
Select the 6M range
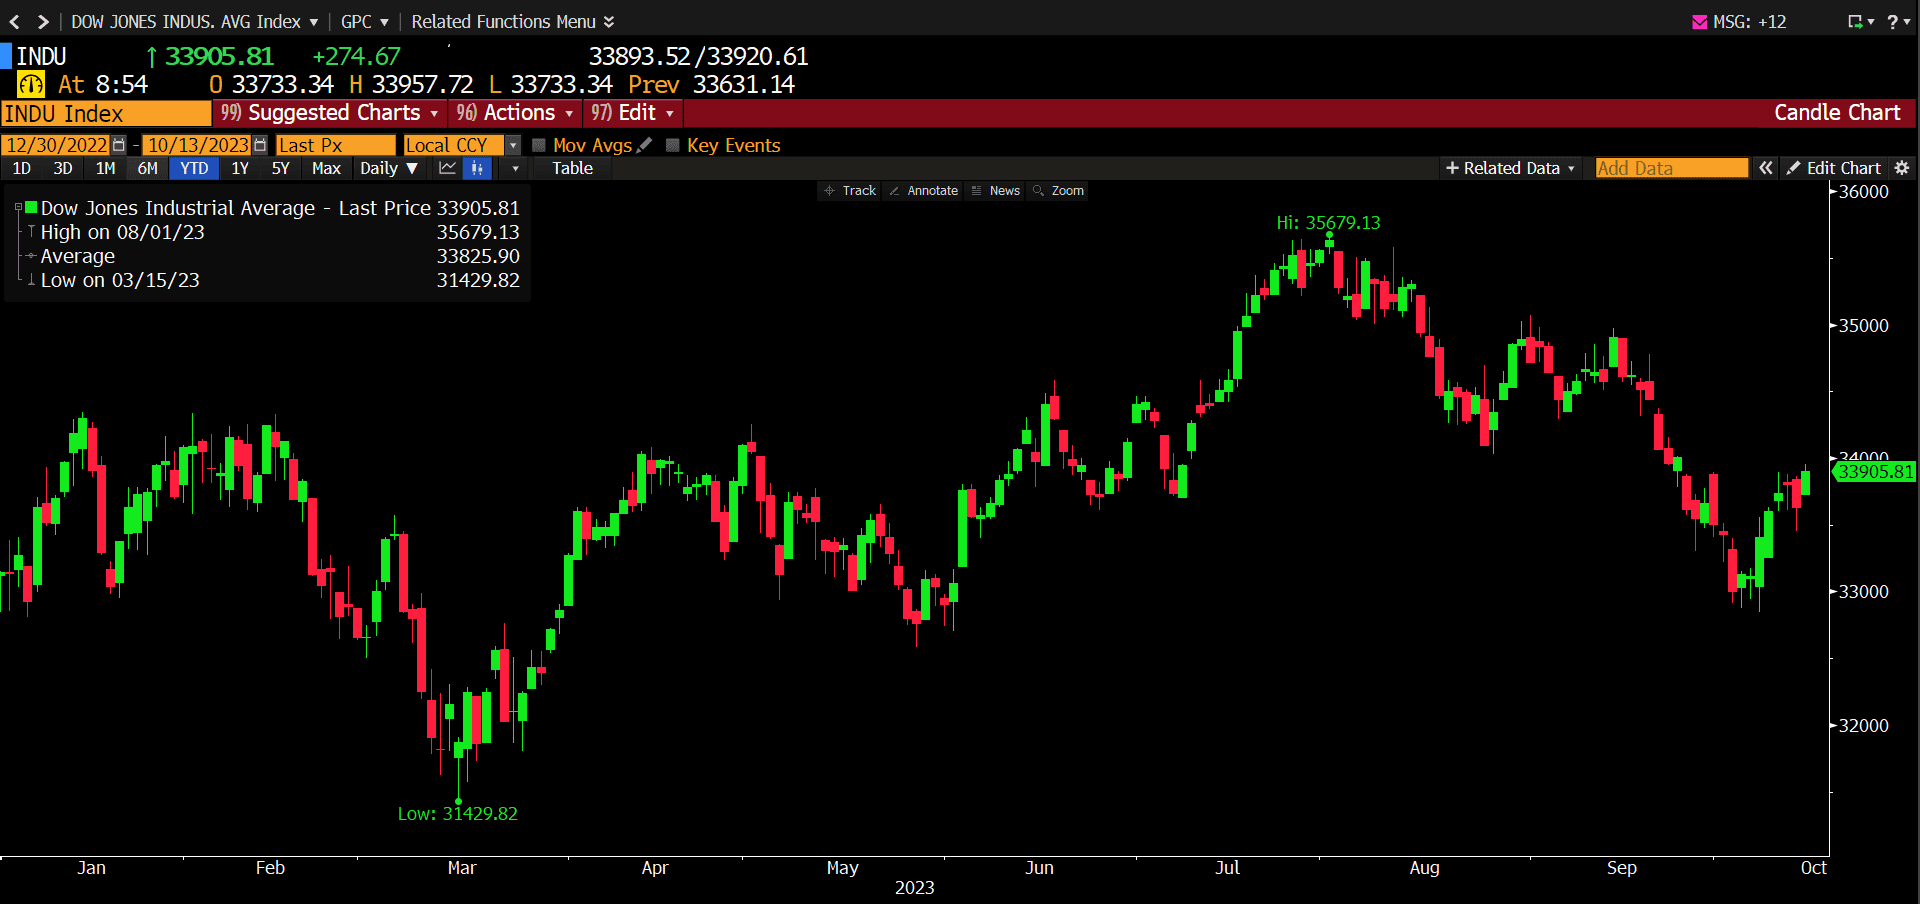pyautogui.click(x=147, y=168)
